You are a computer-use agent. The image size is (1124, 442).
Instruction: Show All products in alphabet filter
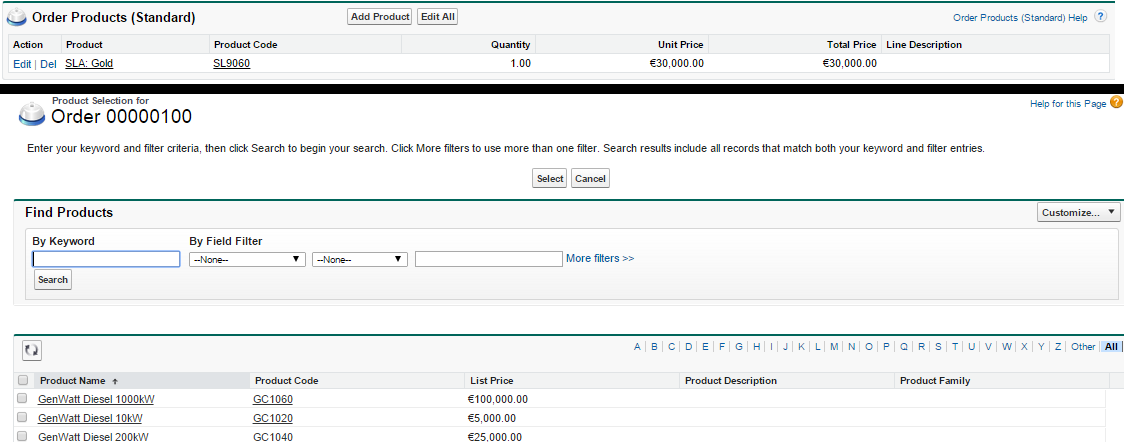point(1111,347)
